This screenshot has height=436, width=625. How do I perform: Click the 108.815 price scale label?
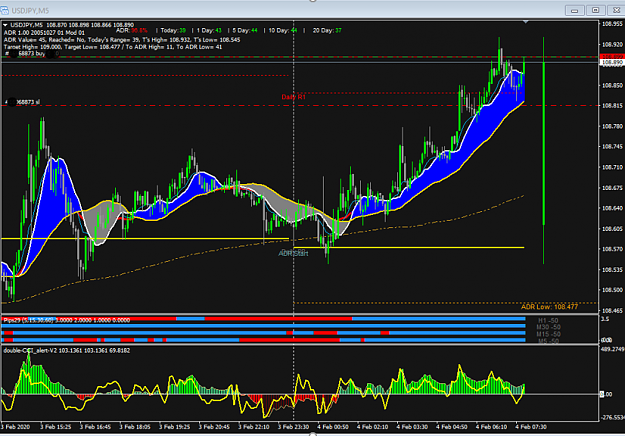612,106
